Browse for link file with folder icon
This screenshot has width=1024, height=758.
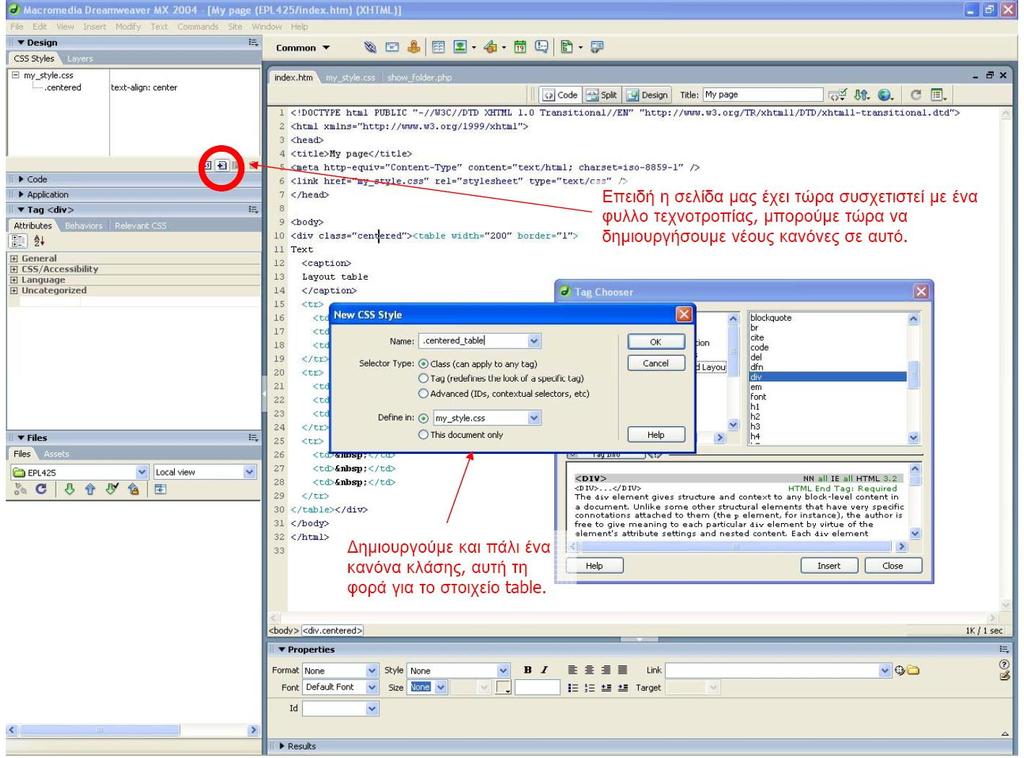[x=913, y=671]
